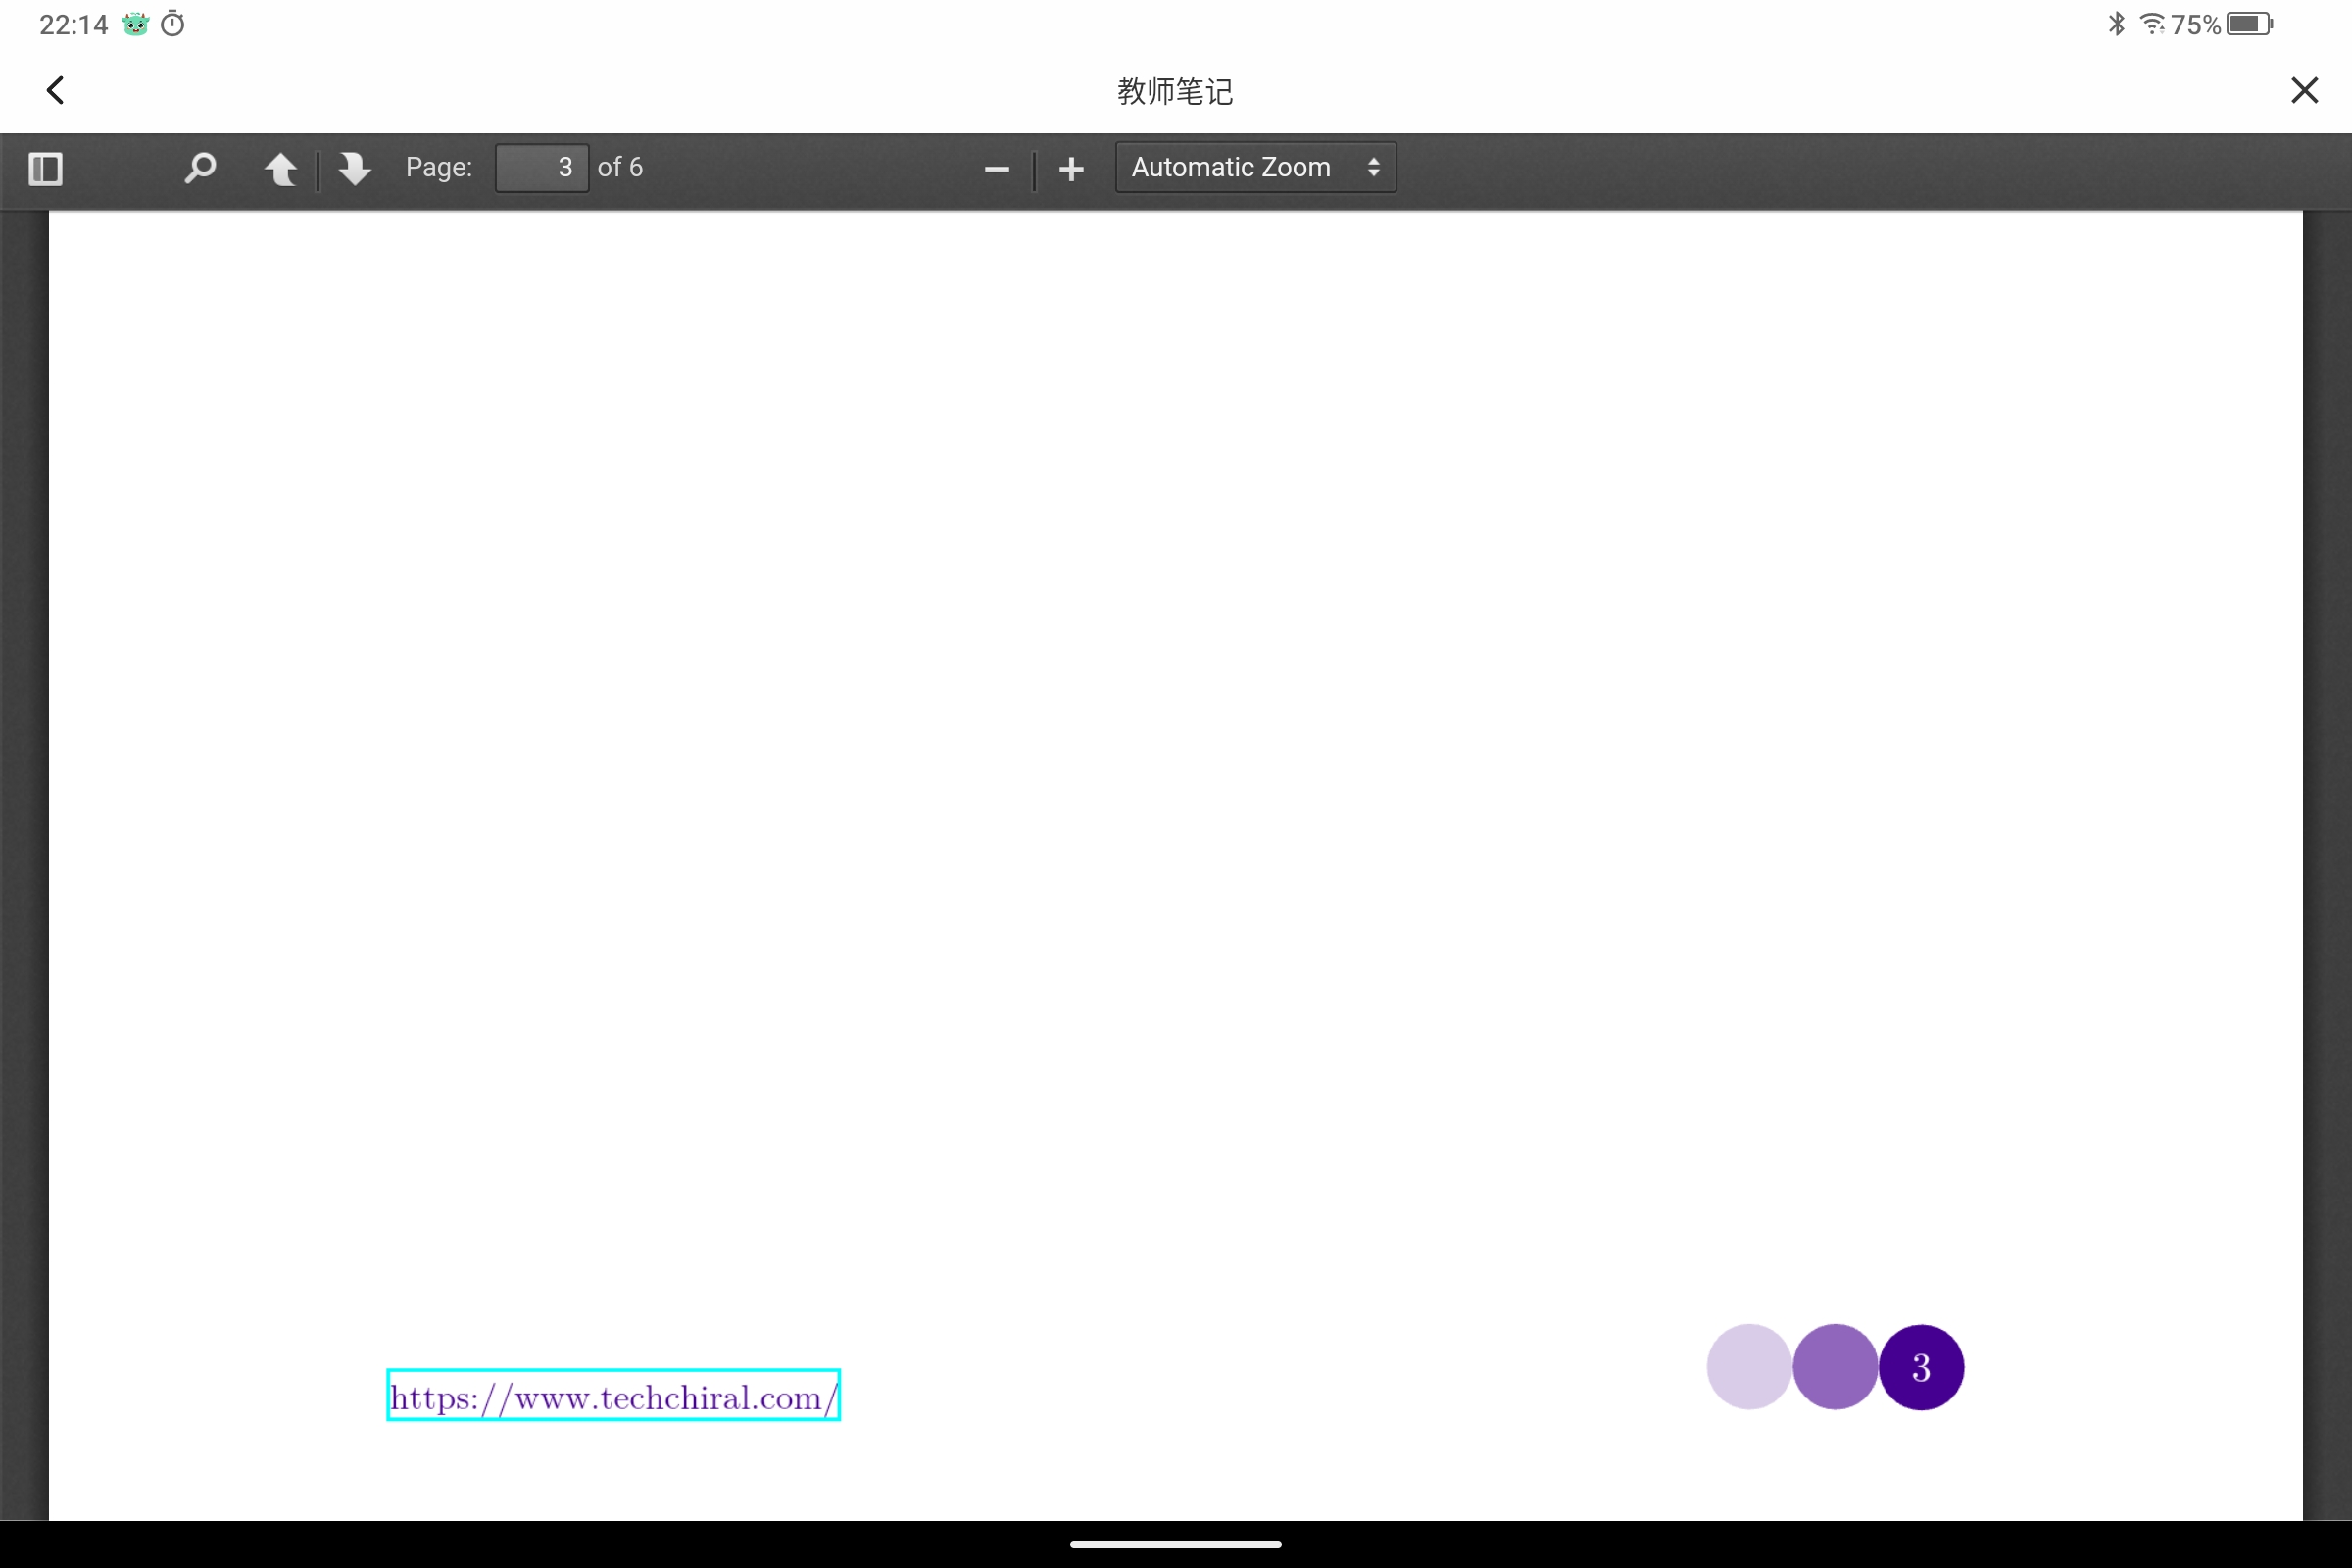
Task: Tap the Wi-Fi status icon
Action: pos(2151,23)
